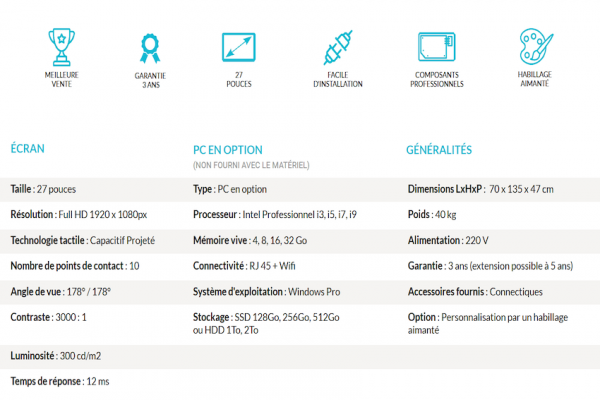Screen dimensions: 600x400
Task: Click the palette Habillage Aimanté icon
Action: (x=536, y=46)
